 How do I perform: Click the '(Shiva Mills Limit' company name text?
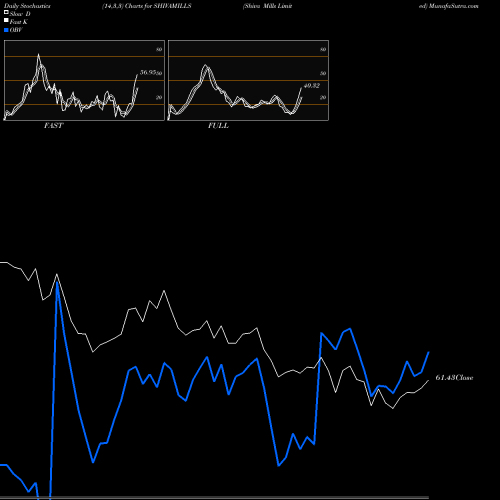coord(268,6)
